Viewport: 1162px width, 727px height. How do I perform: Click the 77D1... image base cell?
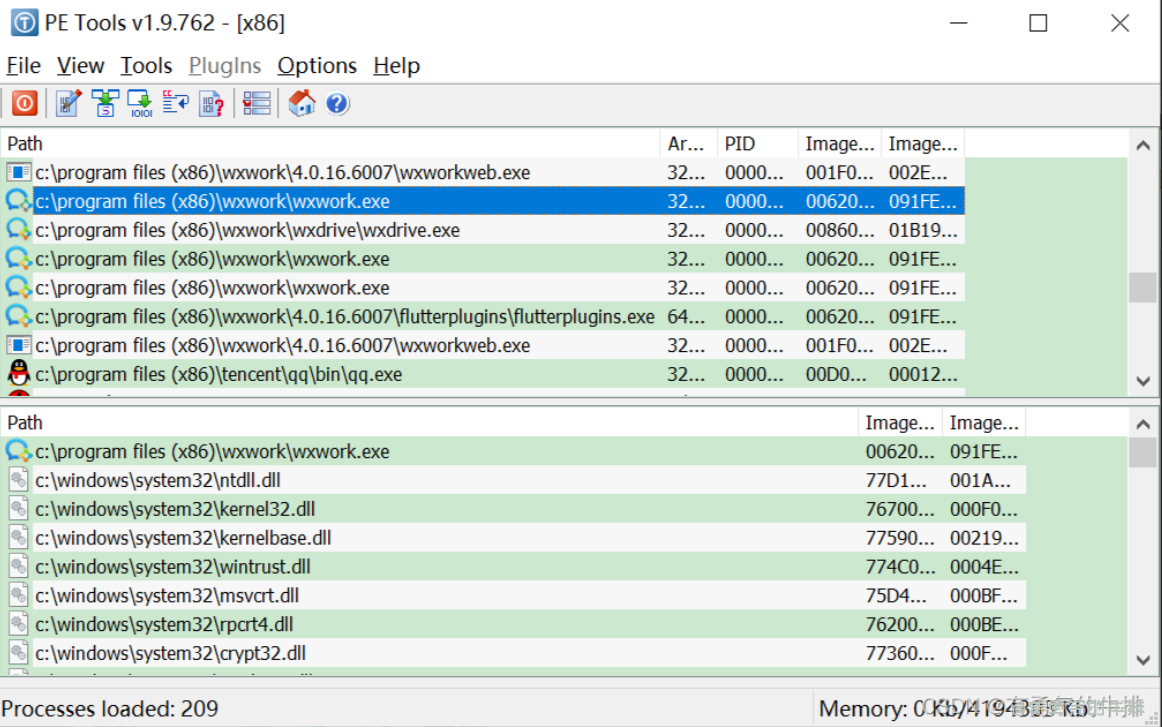(896, 480)
